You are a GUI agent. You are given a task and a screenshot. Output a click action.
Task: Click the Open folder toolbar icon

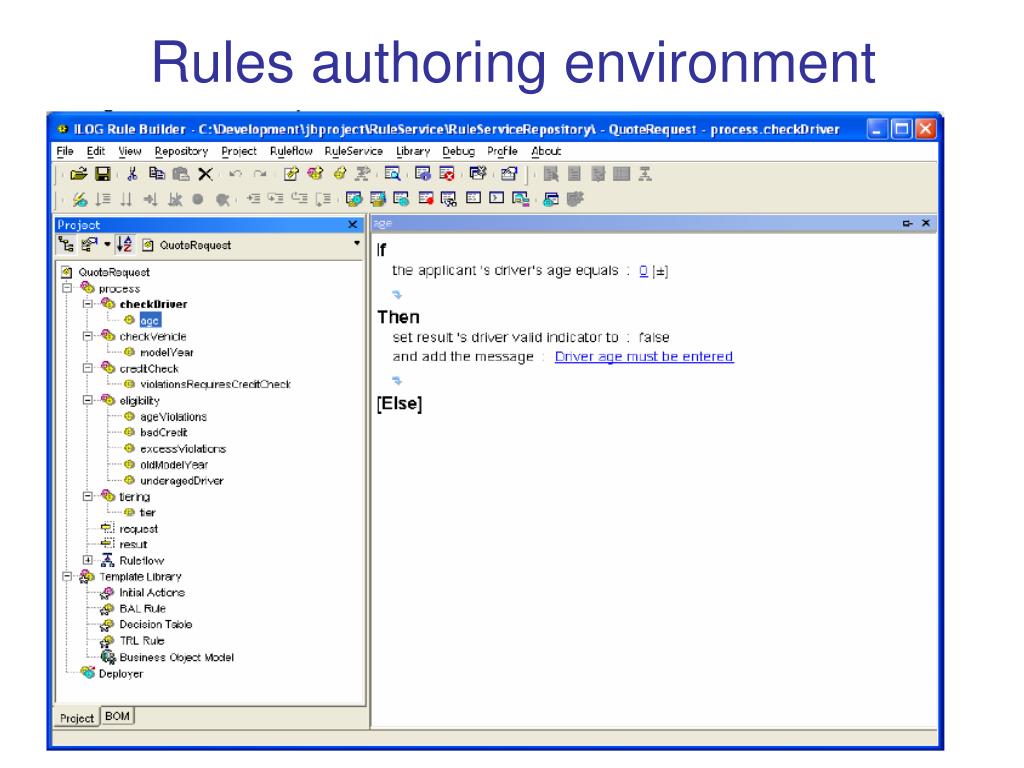tap(78, 174)
